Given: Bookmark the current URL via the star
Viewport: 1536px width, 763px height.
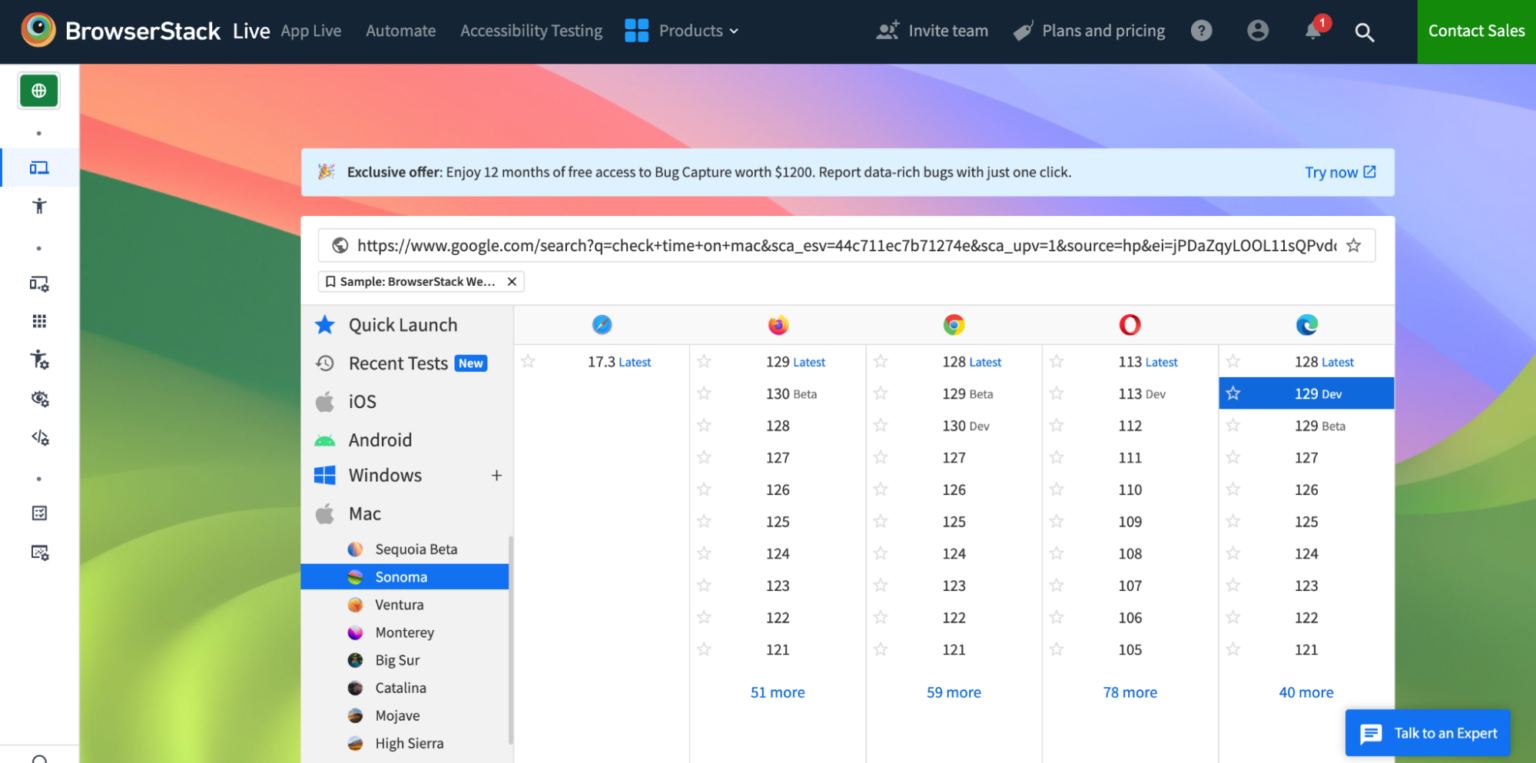Looking at the screenshot, I should click(1354, 244).
